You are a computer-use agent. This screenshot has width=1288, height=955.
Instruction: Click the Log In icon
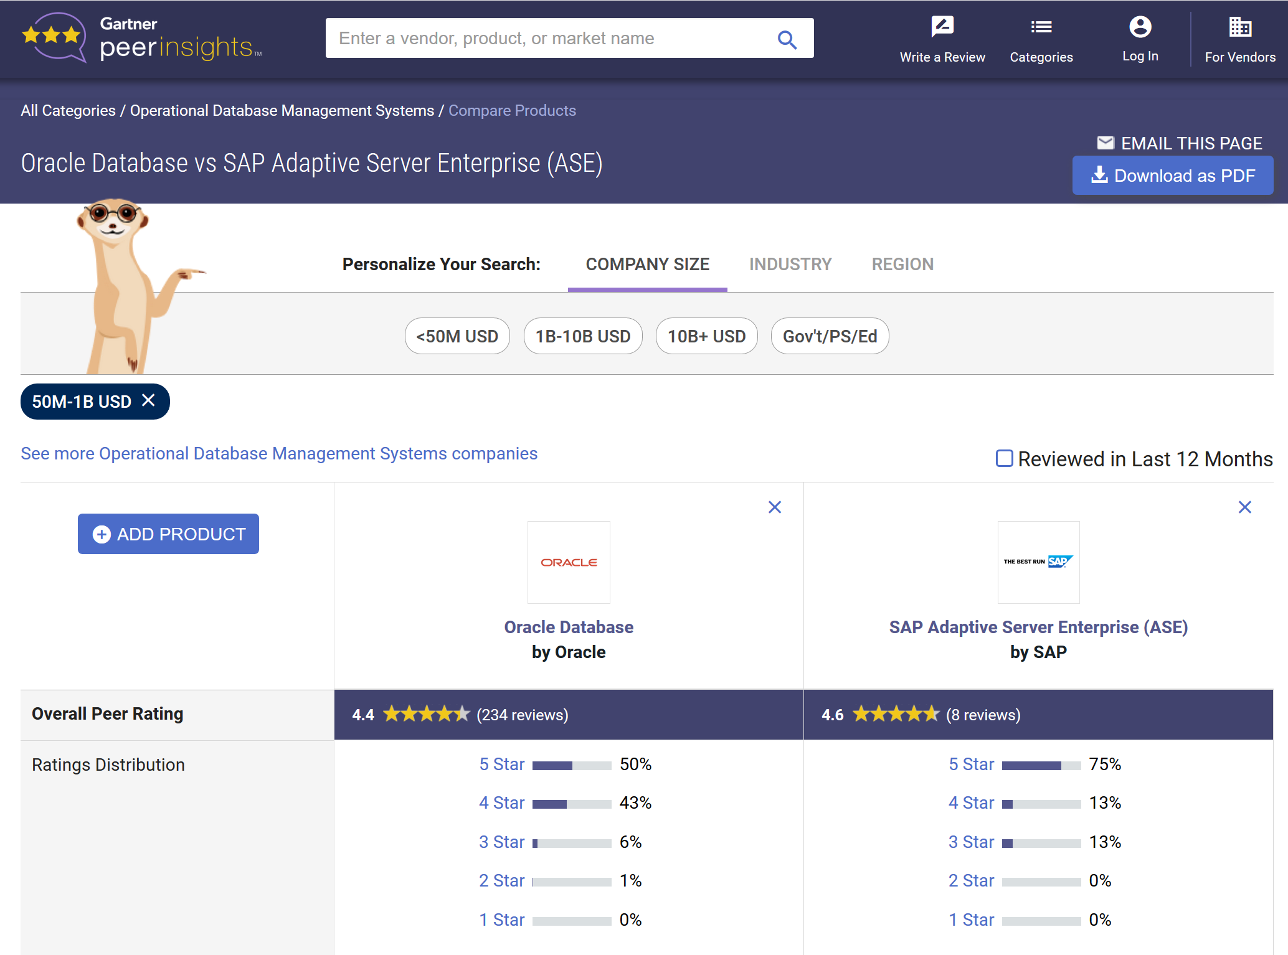1140,27
